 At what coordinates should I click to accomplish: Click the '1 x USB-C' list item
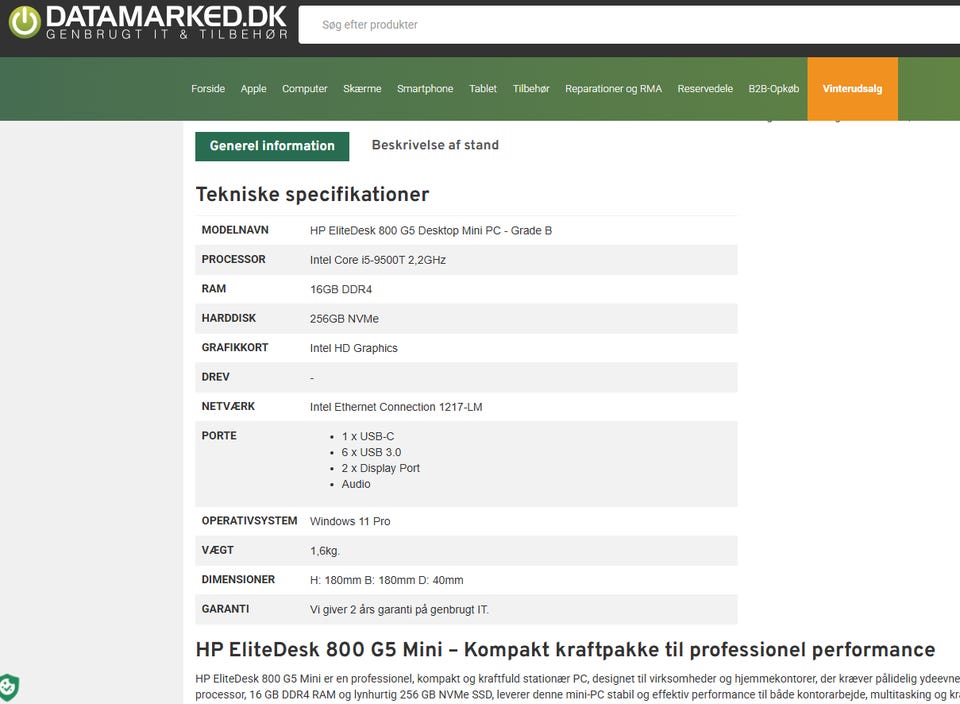pyautogui.click(x=367, y=436)
